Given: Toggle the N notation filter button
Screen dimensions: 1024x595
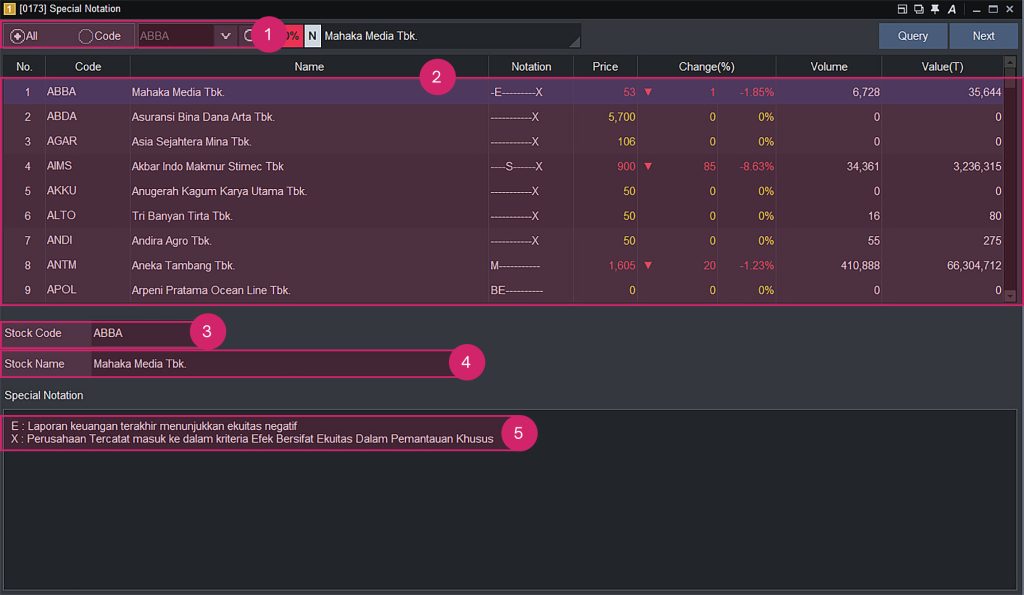Looking at the screenshot, I should pos(311,35).
